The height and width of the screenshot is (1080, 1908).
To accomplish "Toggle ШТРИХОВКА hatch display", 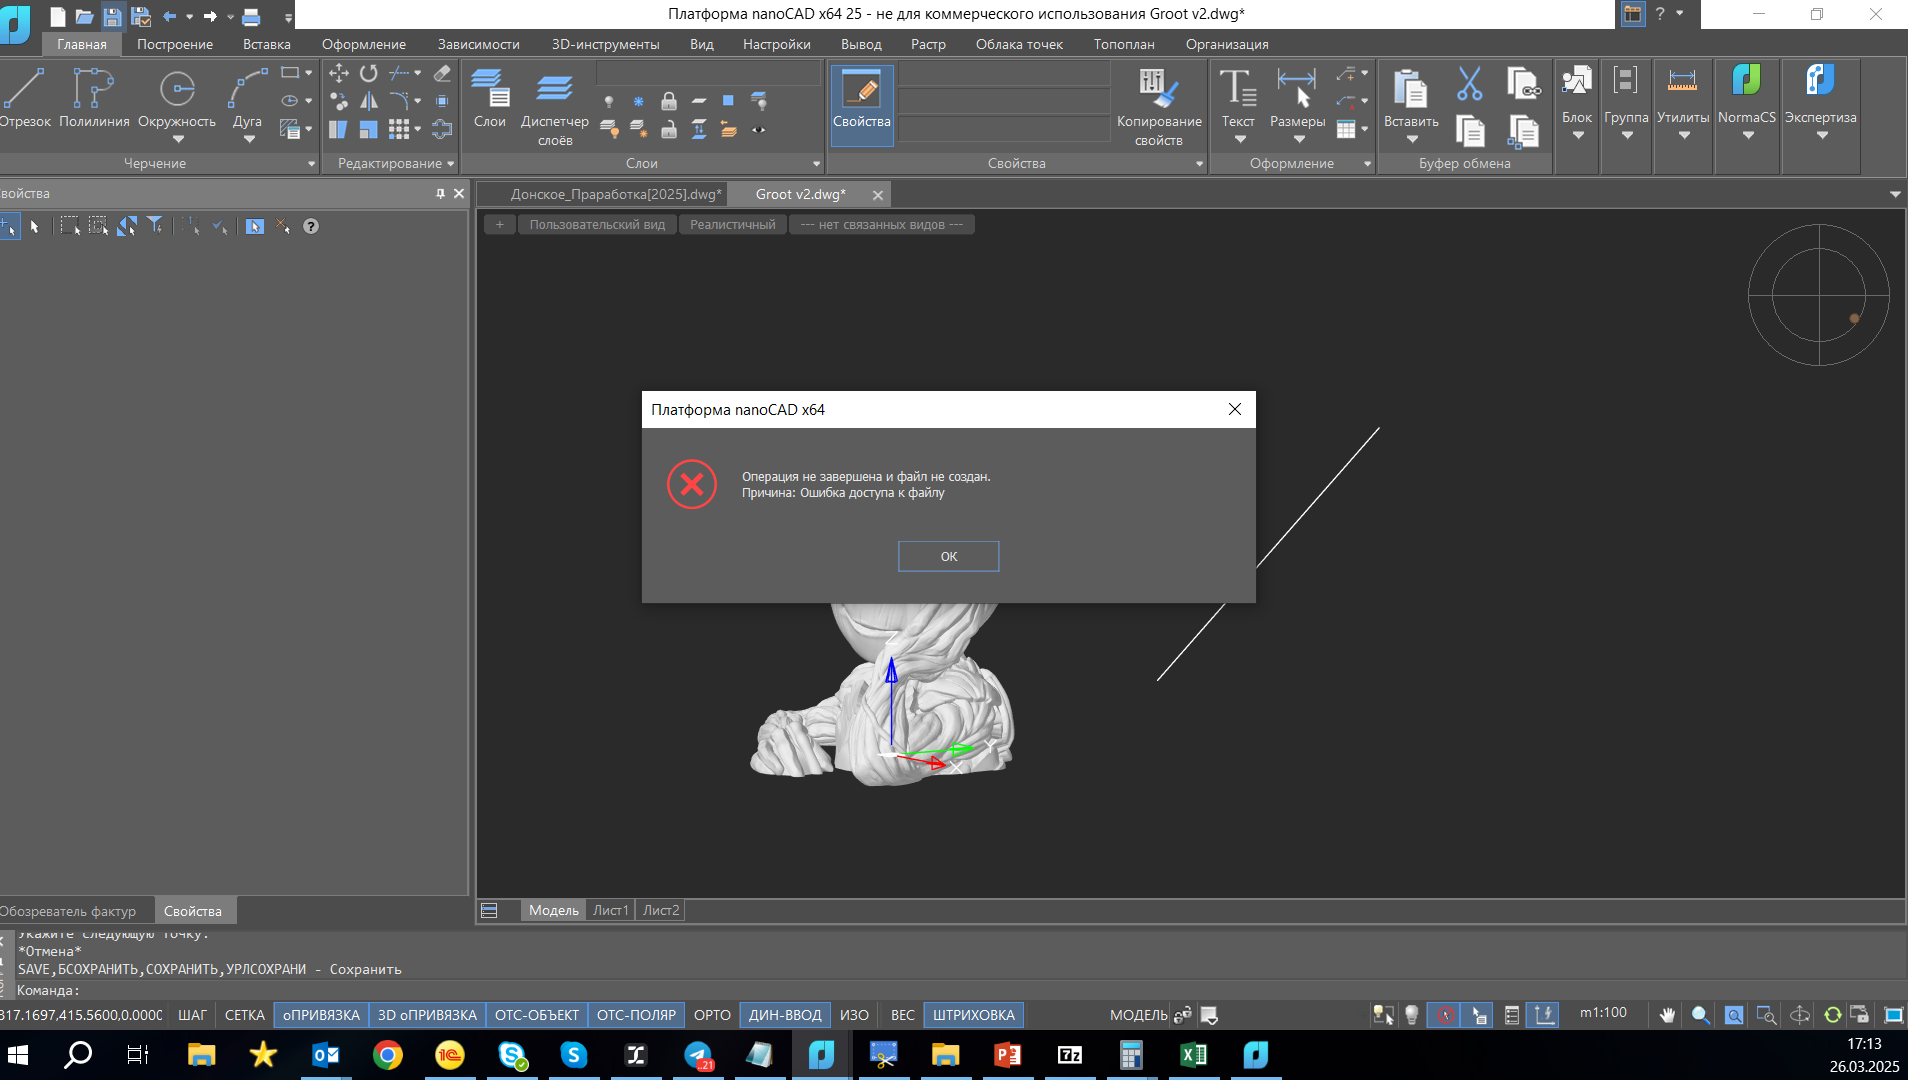I will point(974,1015).
